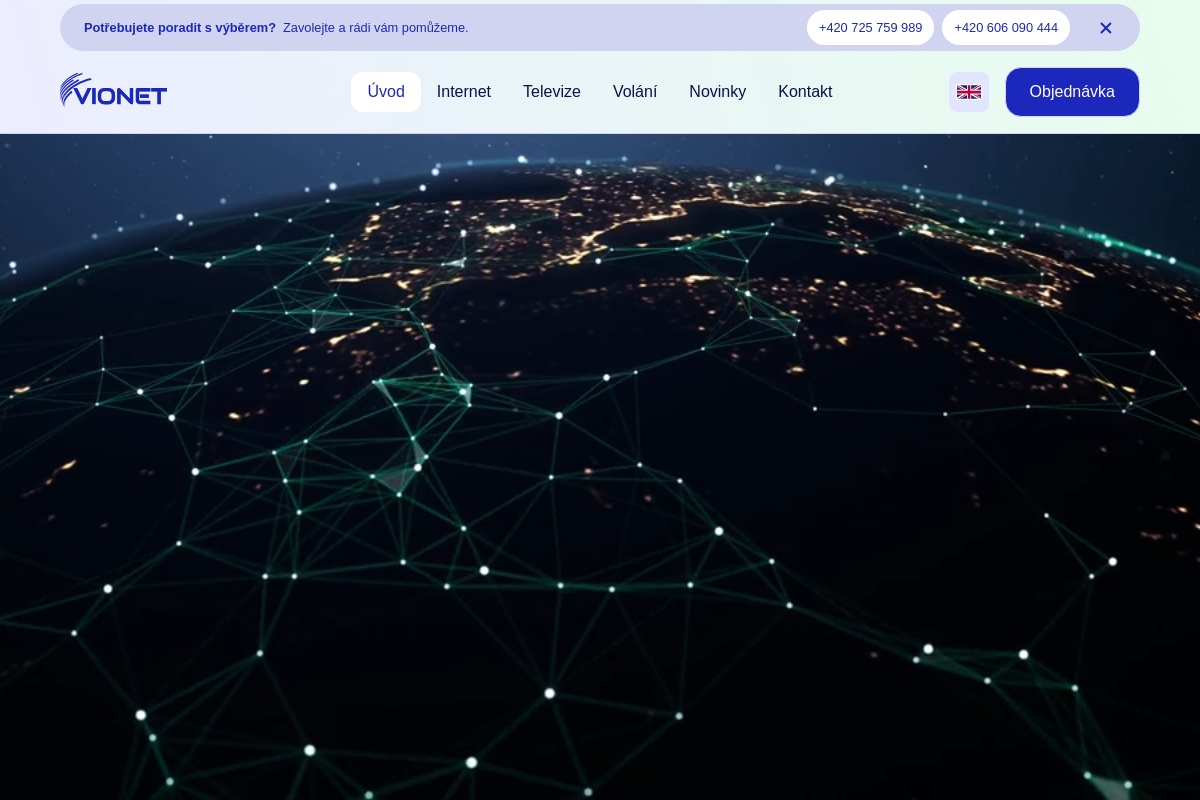
Task: Go to the Úvod home tab
Action: click(x=385, y=92)
